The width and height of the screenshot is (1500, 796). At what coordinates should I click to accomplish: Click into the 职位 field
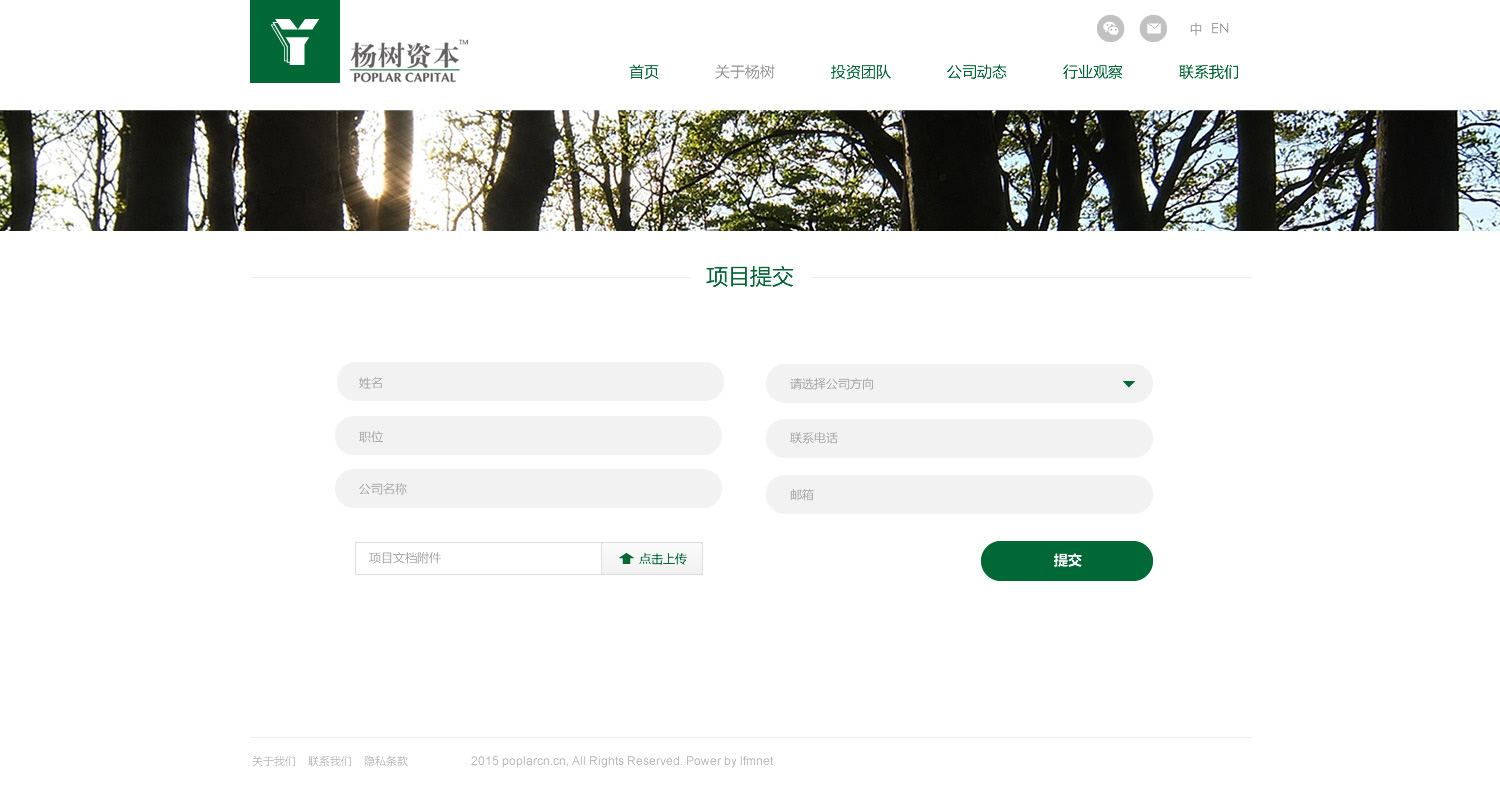point(528,436)
